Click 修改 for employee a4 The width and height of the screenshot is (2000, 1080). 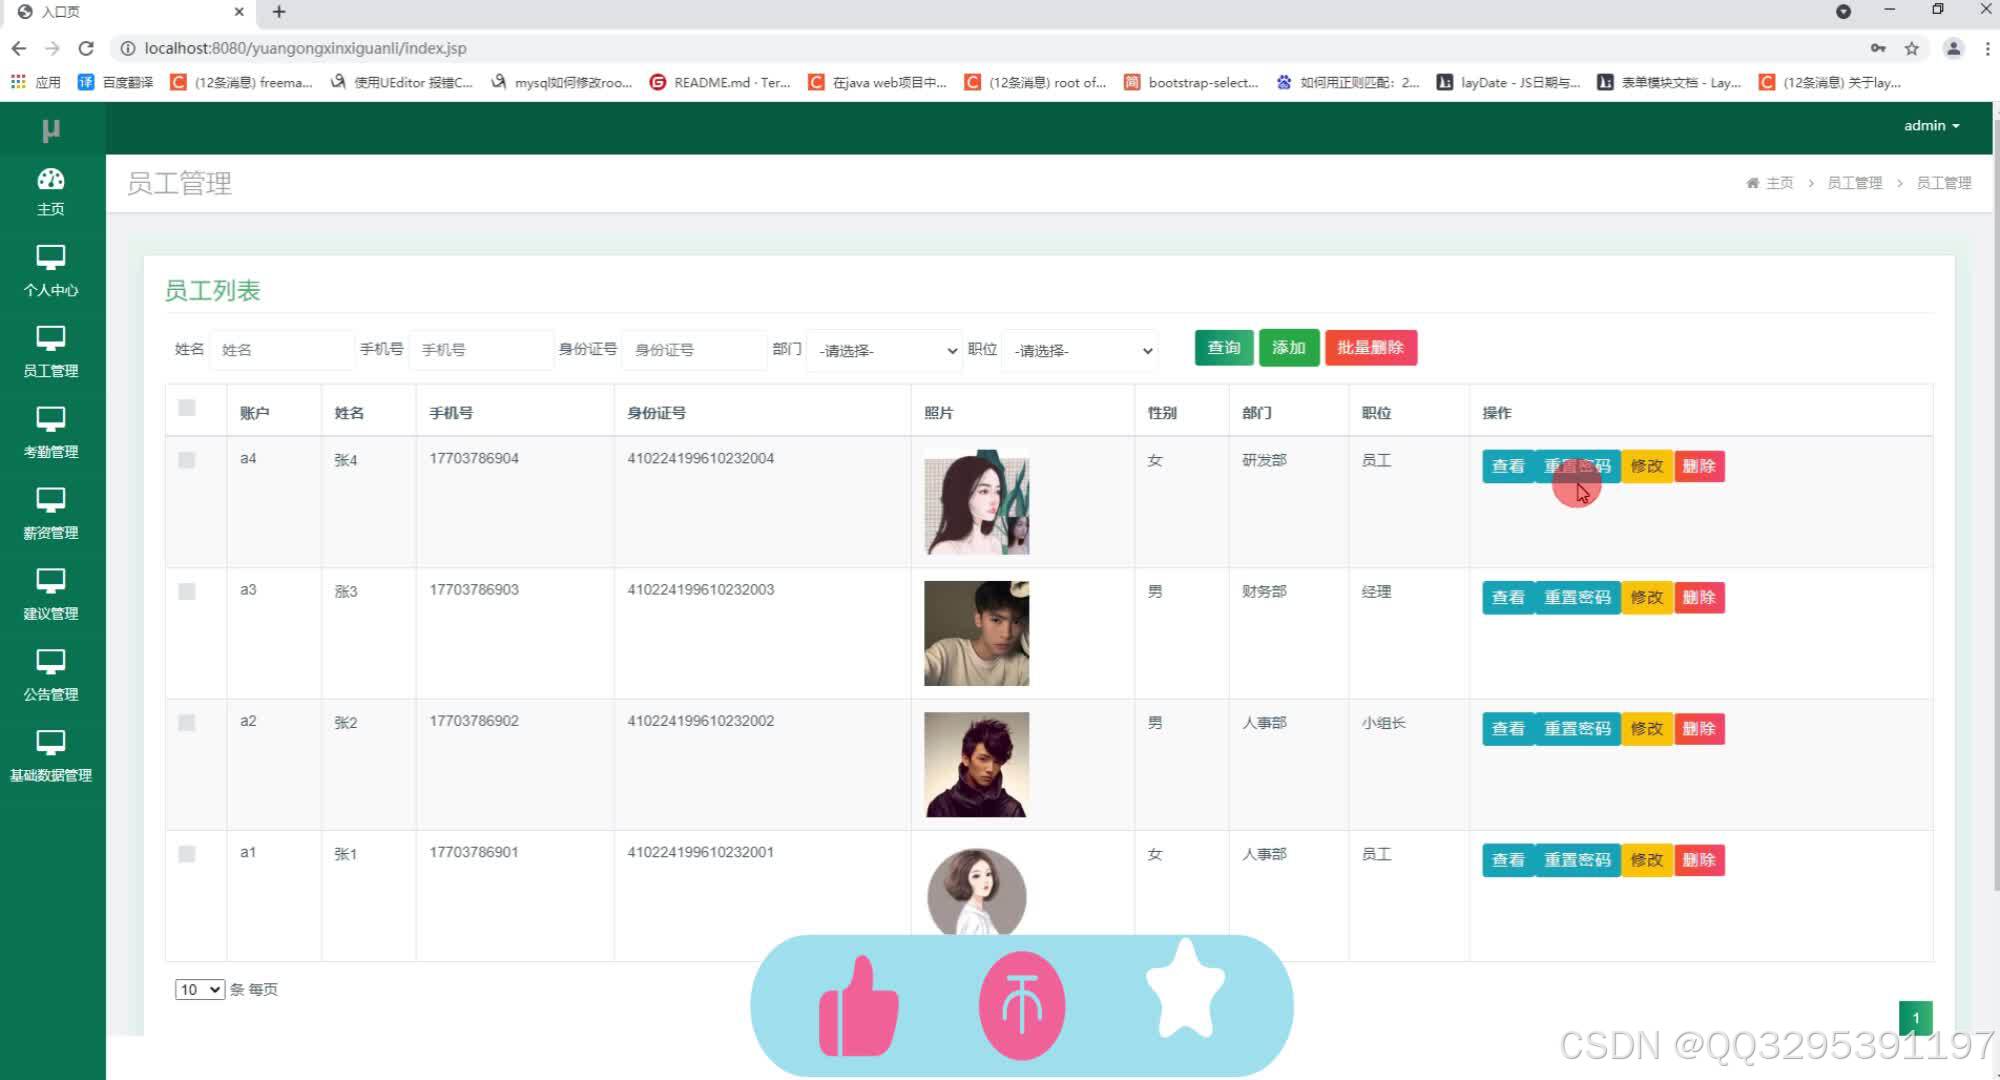(1647, 467)
